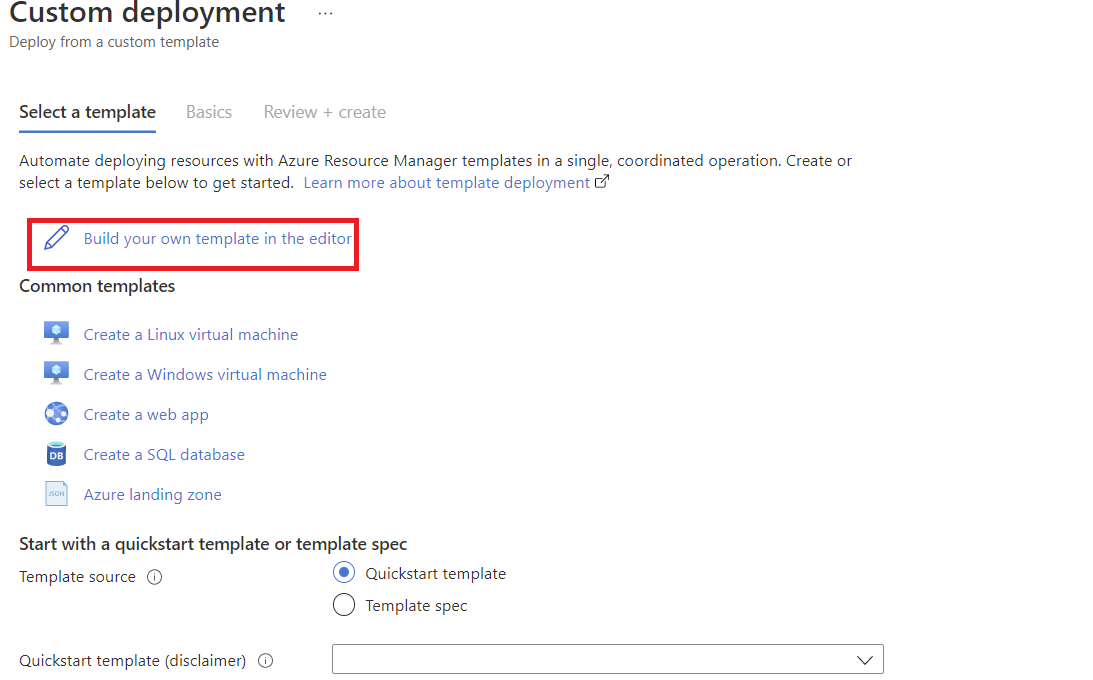Select the Quickstart template radio button
Image resolution: width=1093 pixels, height=680 pixels.
click(x=344, y=573)
